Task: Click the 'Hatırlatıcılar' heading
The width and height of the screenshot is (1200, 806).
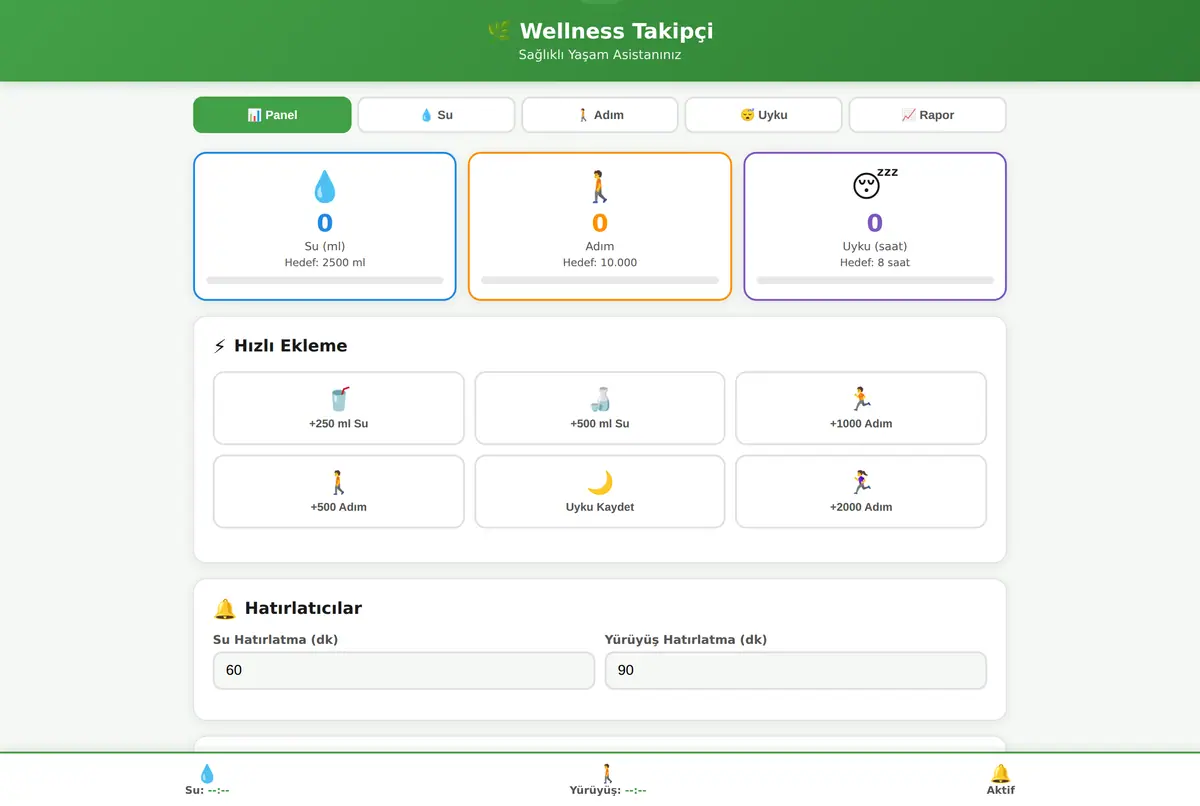Action: pyautogui.click(x=303, y=608)
